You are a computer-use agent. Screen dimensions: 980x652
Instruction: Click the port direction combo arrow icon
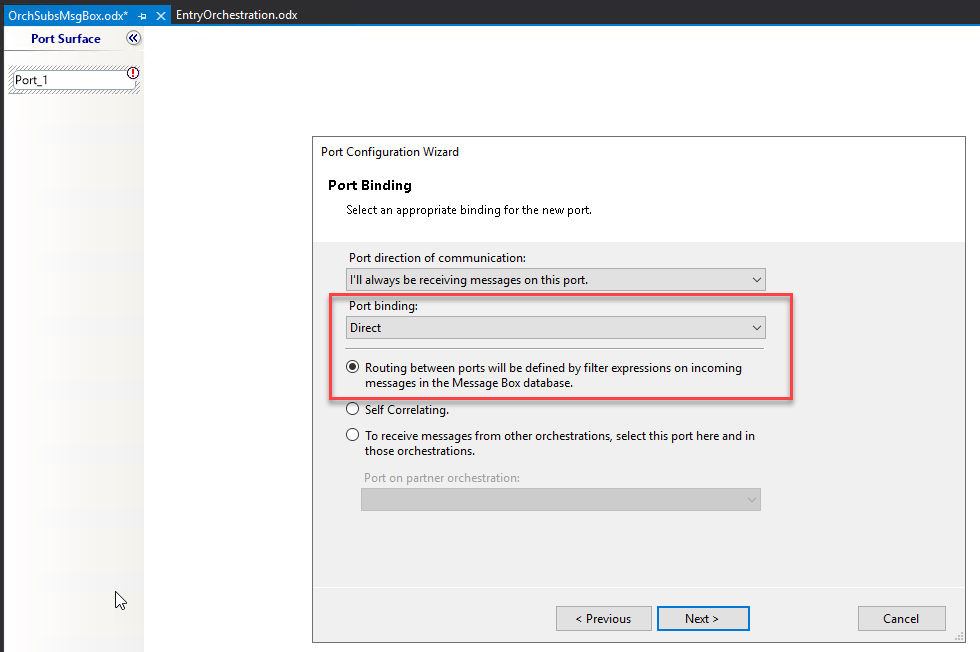coord(758,279)
